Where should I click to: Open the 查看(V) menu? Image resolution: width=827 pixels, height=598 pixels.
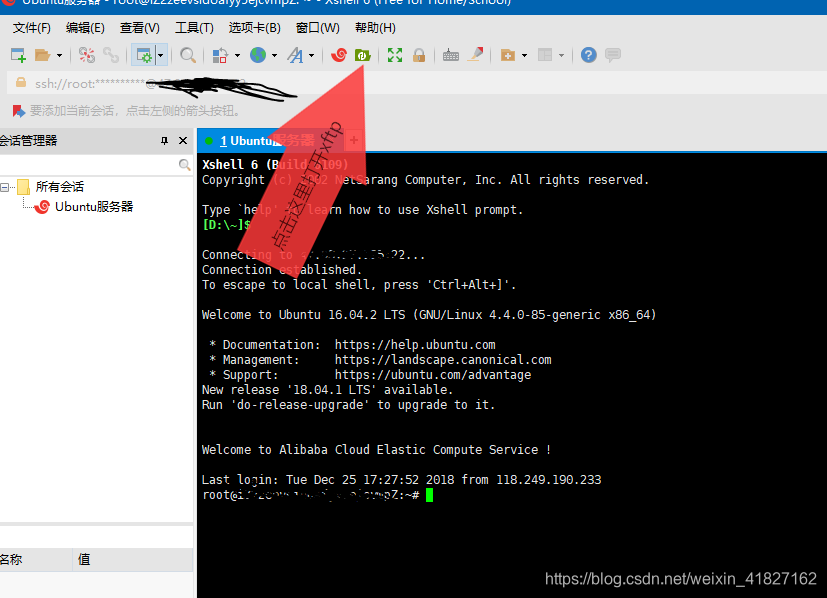point(139,28)
